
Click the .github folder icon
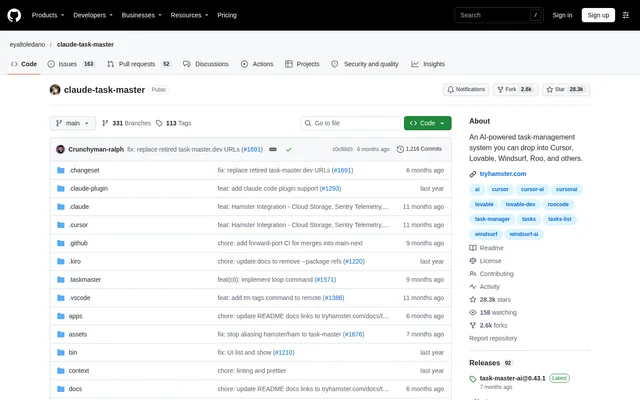point(61,243)
